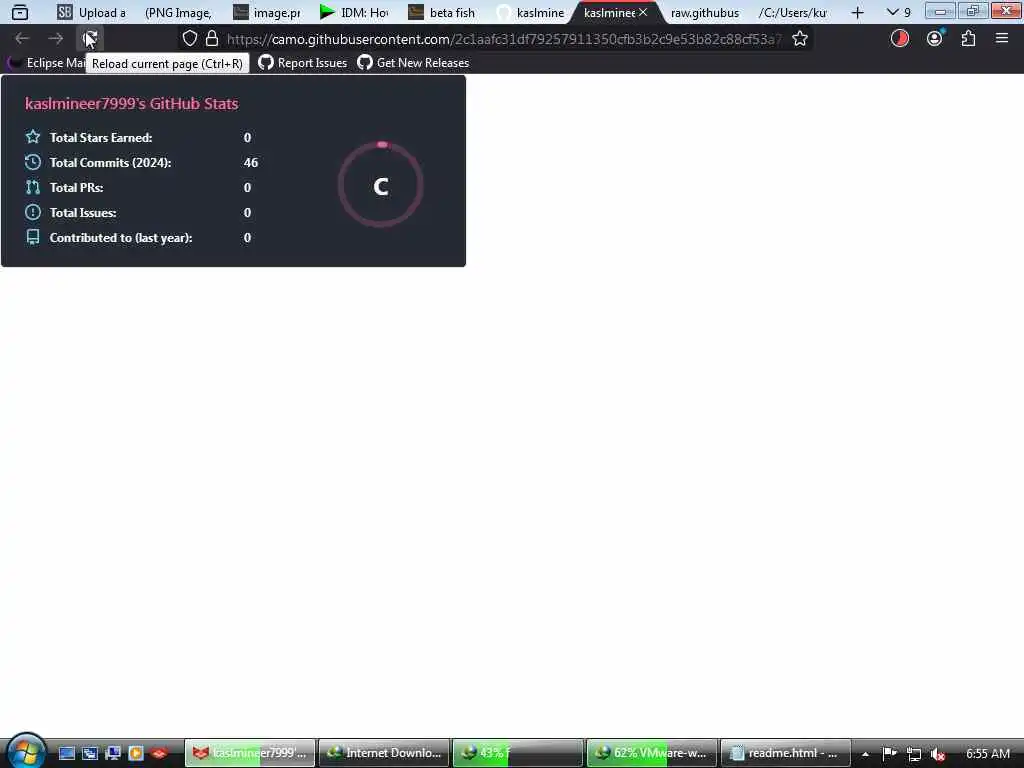This screenshot has width=1024, height=768.
Task: Click the C rank circle
Action: [x=381, y=185]
